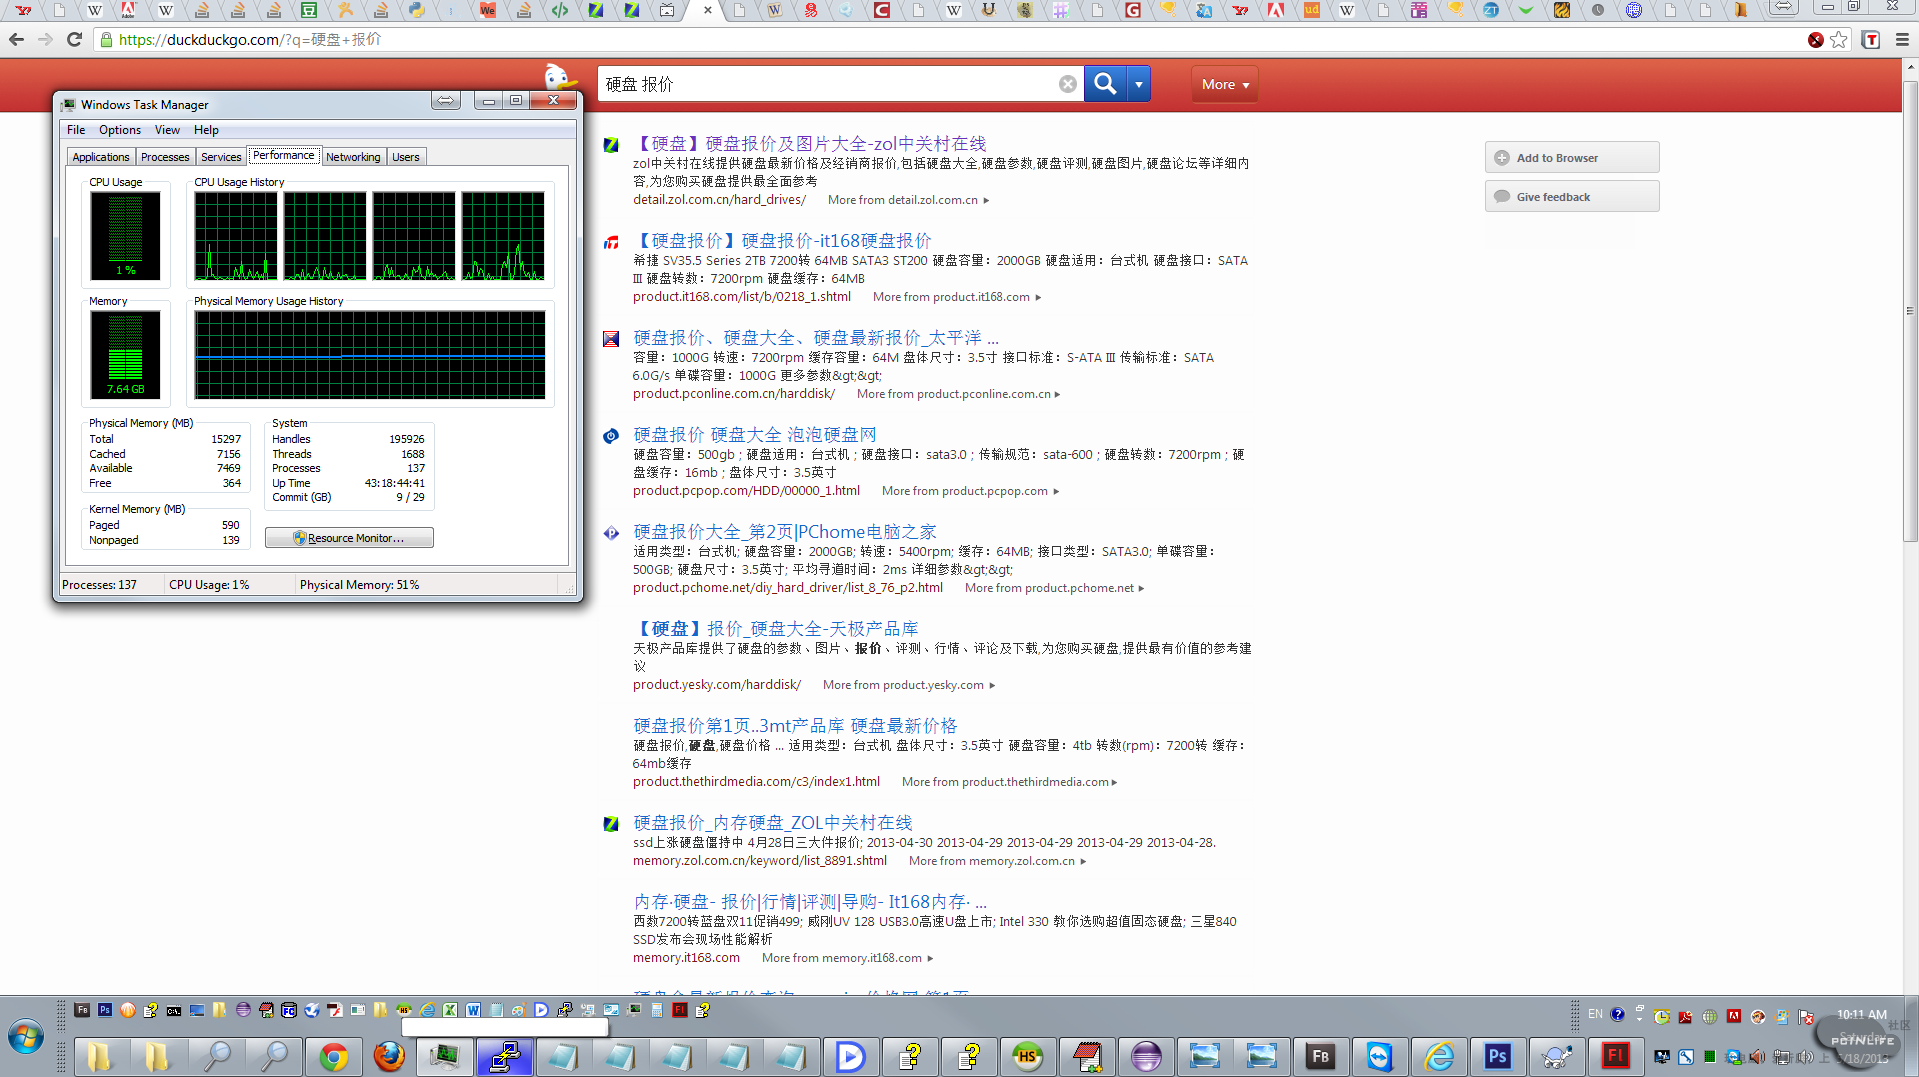
Task: Open the PChome电脑之家 result link
Action: (x=785, y=532)
